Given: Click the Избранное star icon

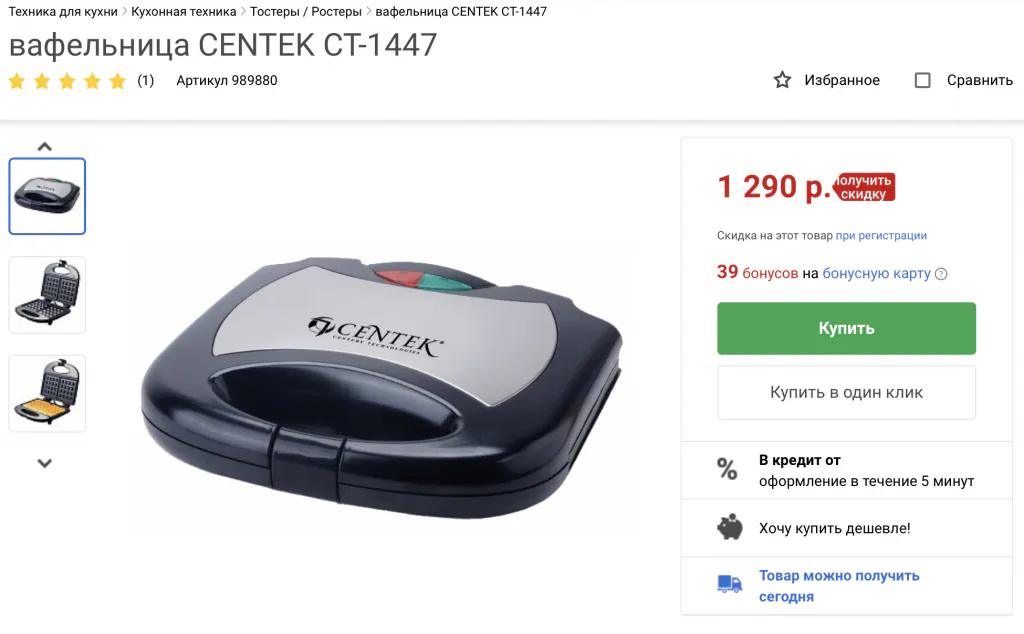Looking at the screenshot, I should (x=782, y=80).
